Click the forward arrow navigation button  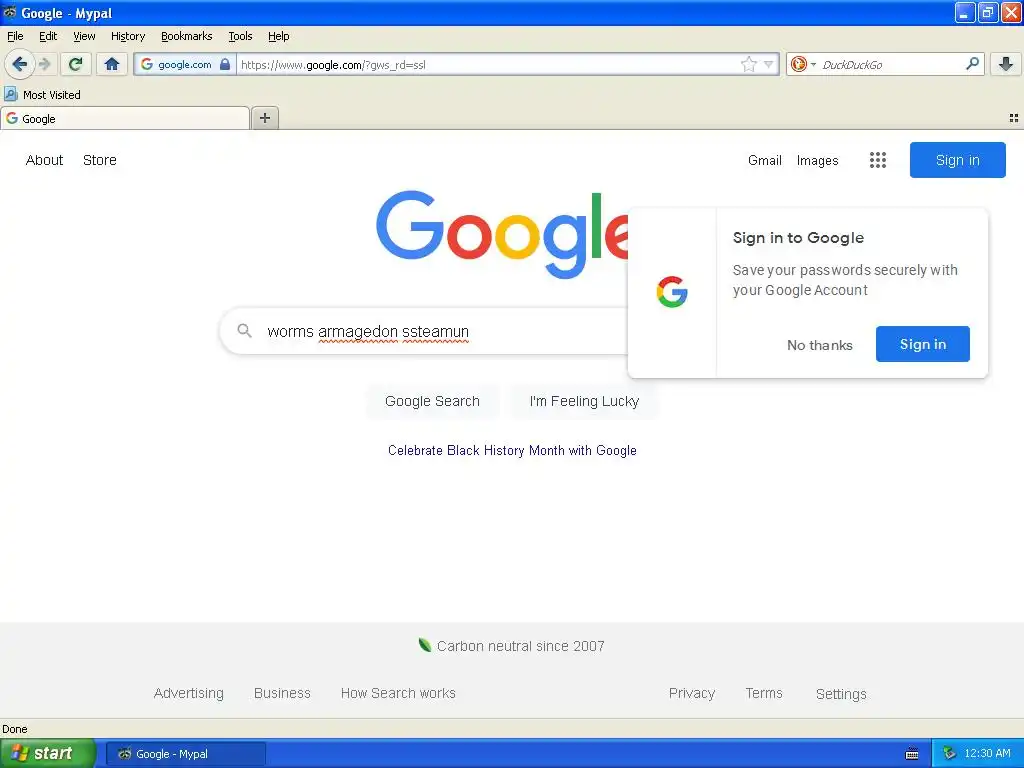44,64
